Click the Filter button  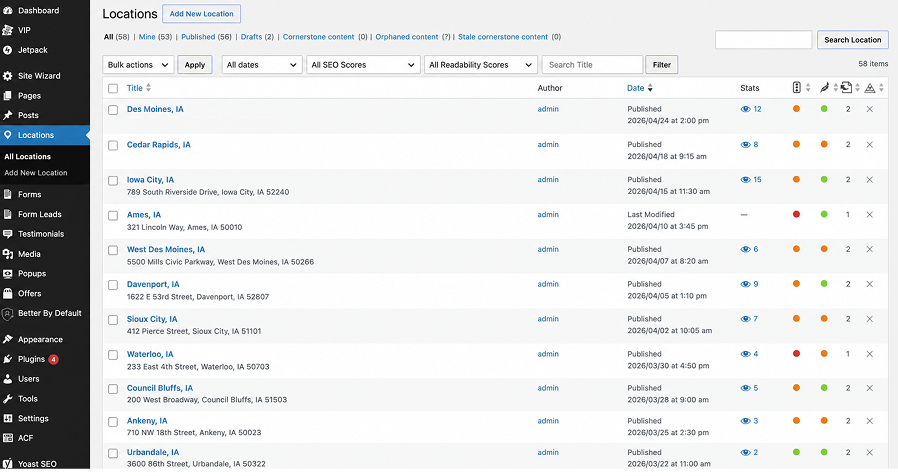[661, 65]
